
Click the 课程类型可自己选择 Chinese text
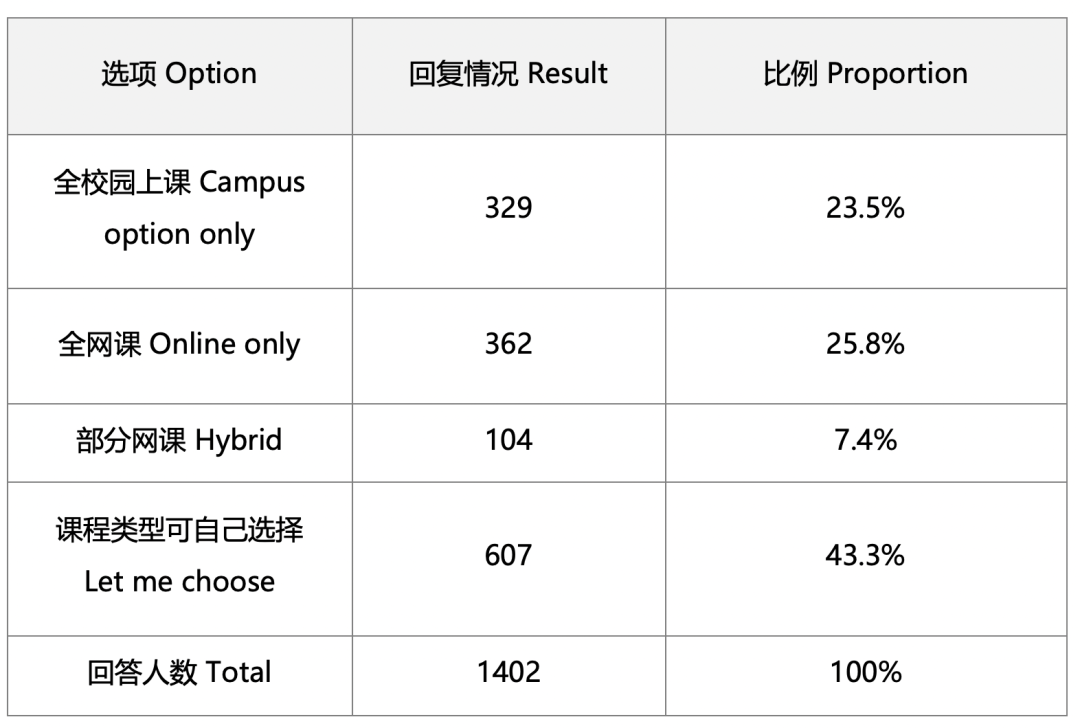179,530
